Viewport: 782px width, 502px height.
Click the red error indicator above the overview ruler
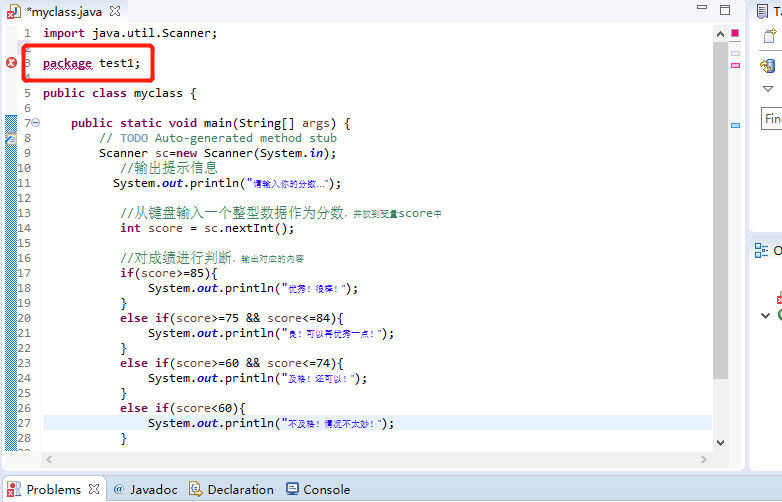pyautogui.click(x=735, y=33)
